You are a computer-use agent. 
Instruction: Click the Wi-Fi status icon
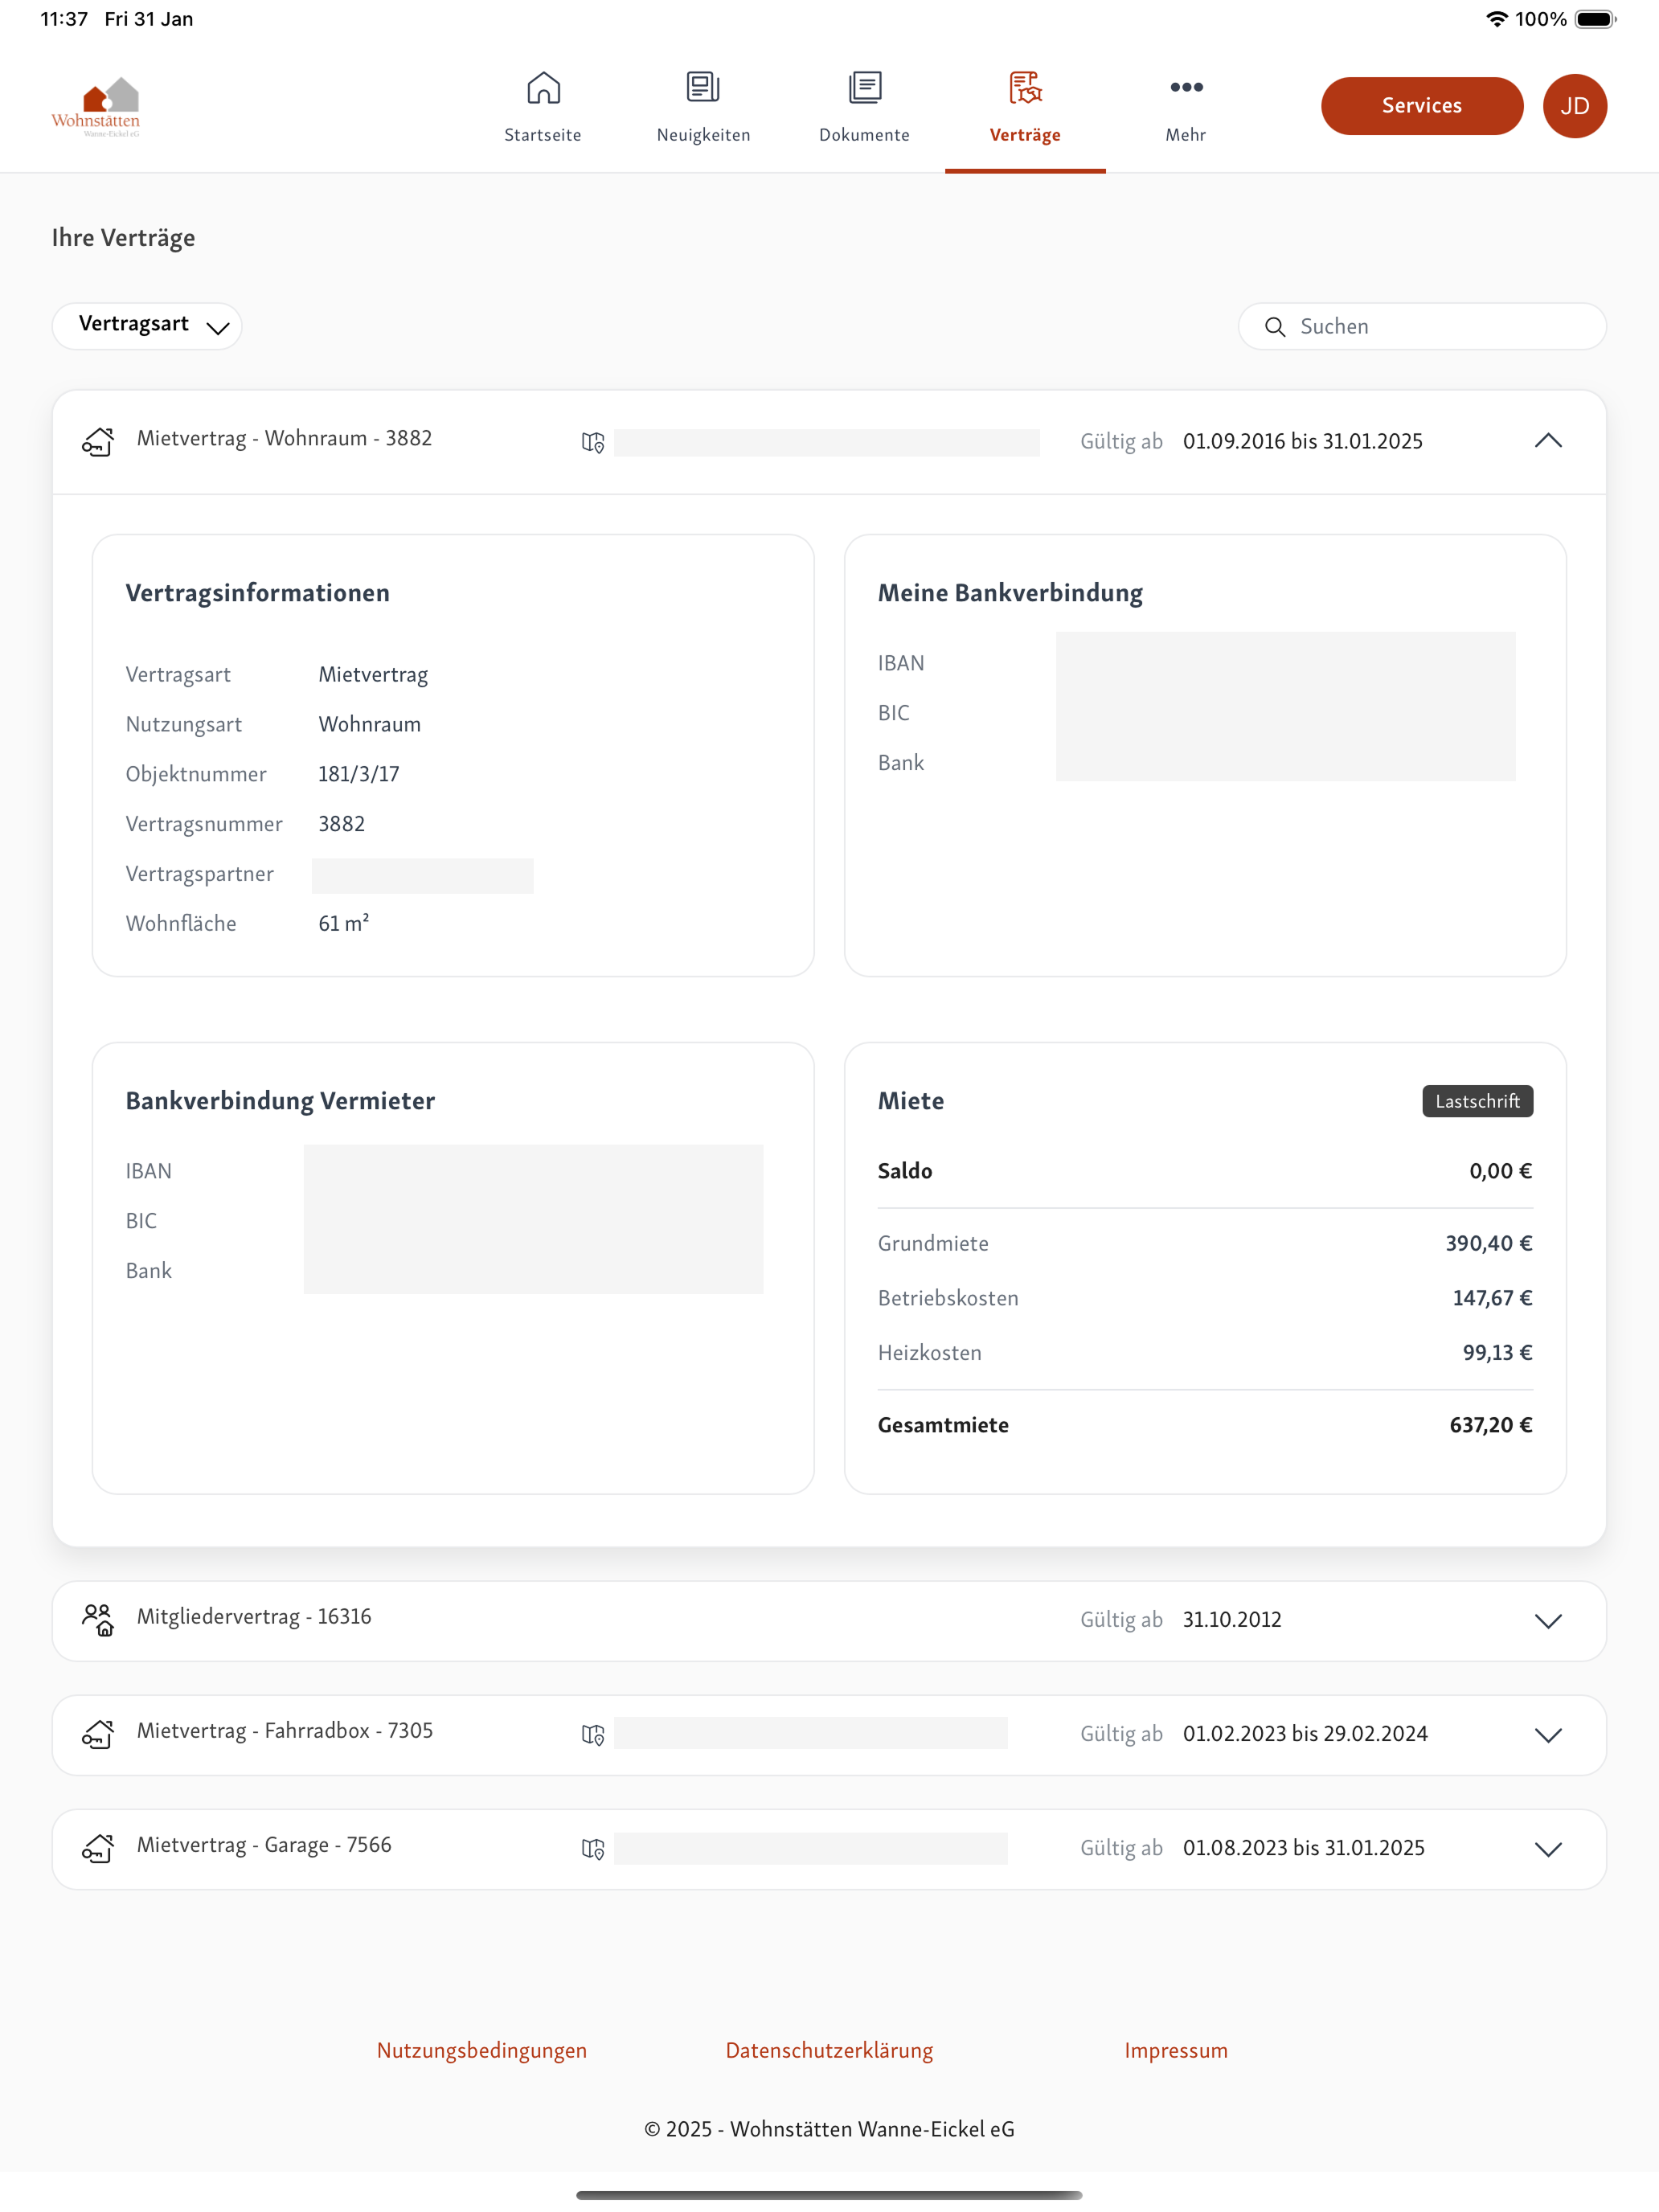click(1495, 19)
